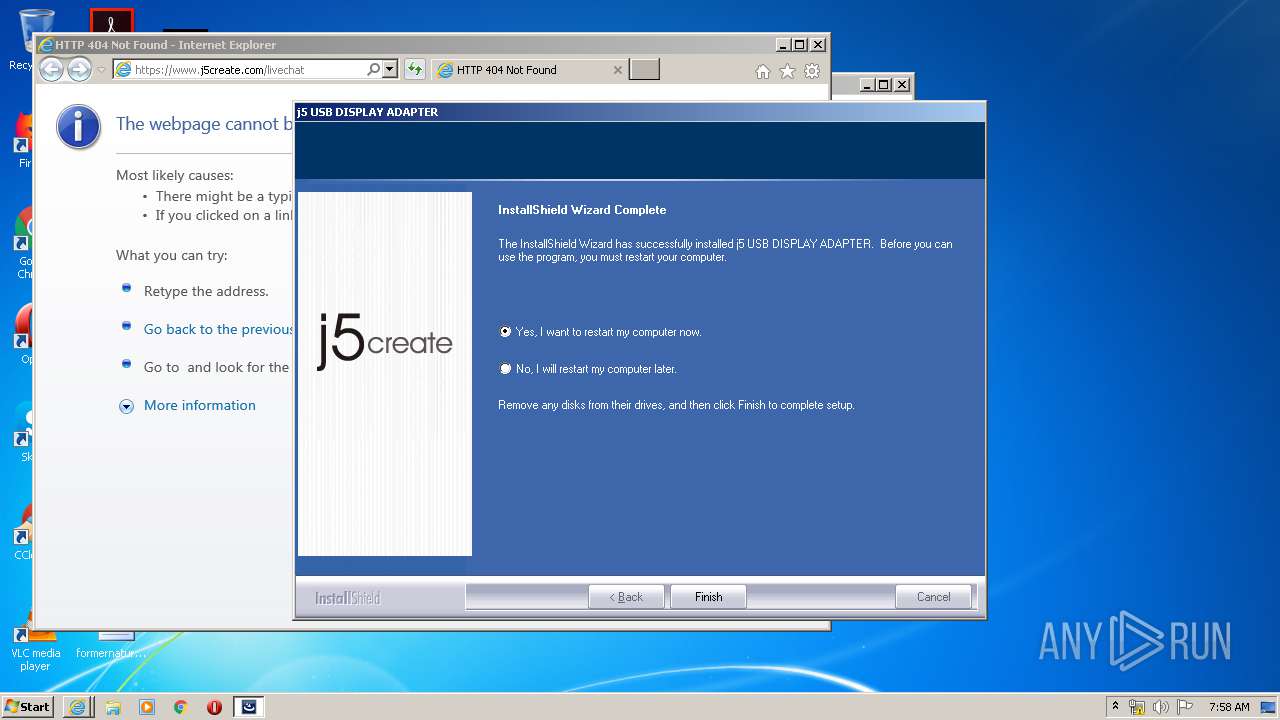1280x720 pixels.
Task: Click the blue info icon on error page
Action: 78,127
